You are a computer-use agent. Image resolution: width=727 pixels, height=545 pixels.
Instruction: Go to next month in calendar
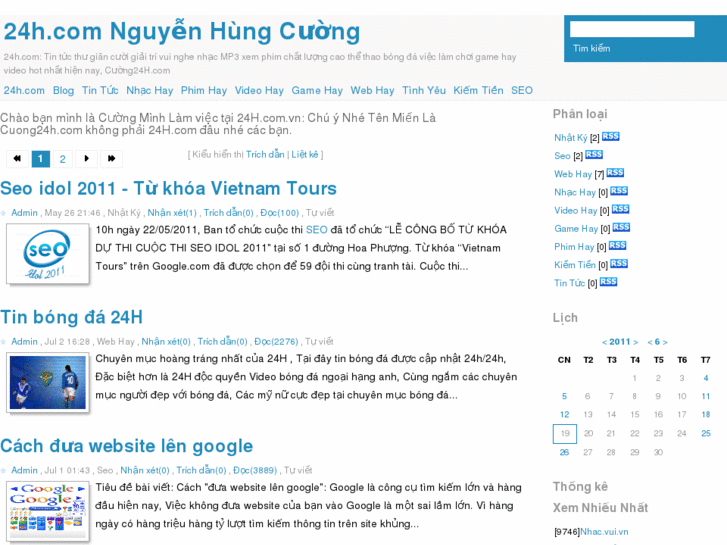665,342
